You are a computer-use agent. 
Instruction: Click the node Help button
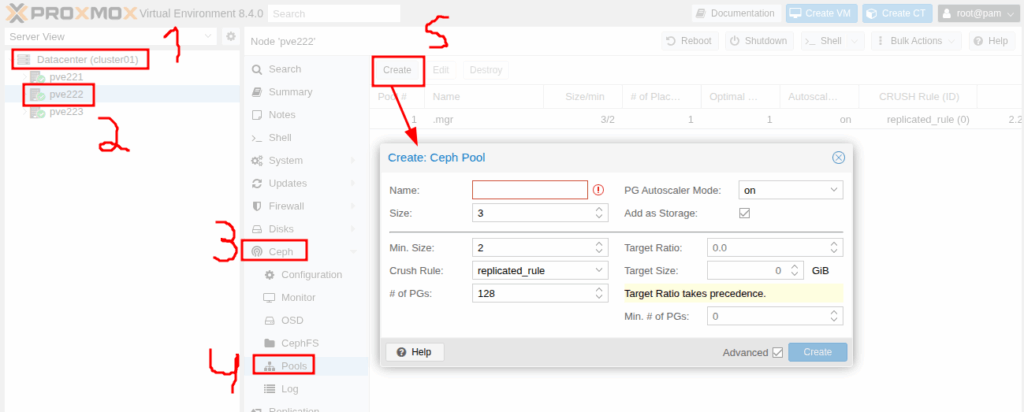point(992,40)
